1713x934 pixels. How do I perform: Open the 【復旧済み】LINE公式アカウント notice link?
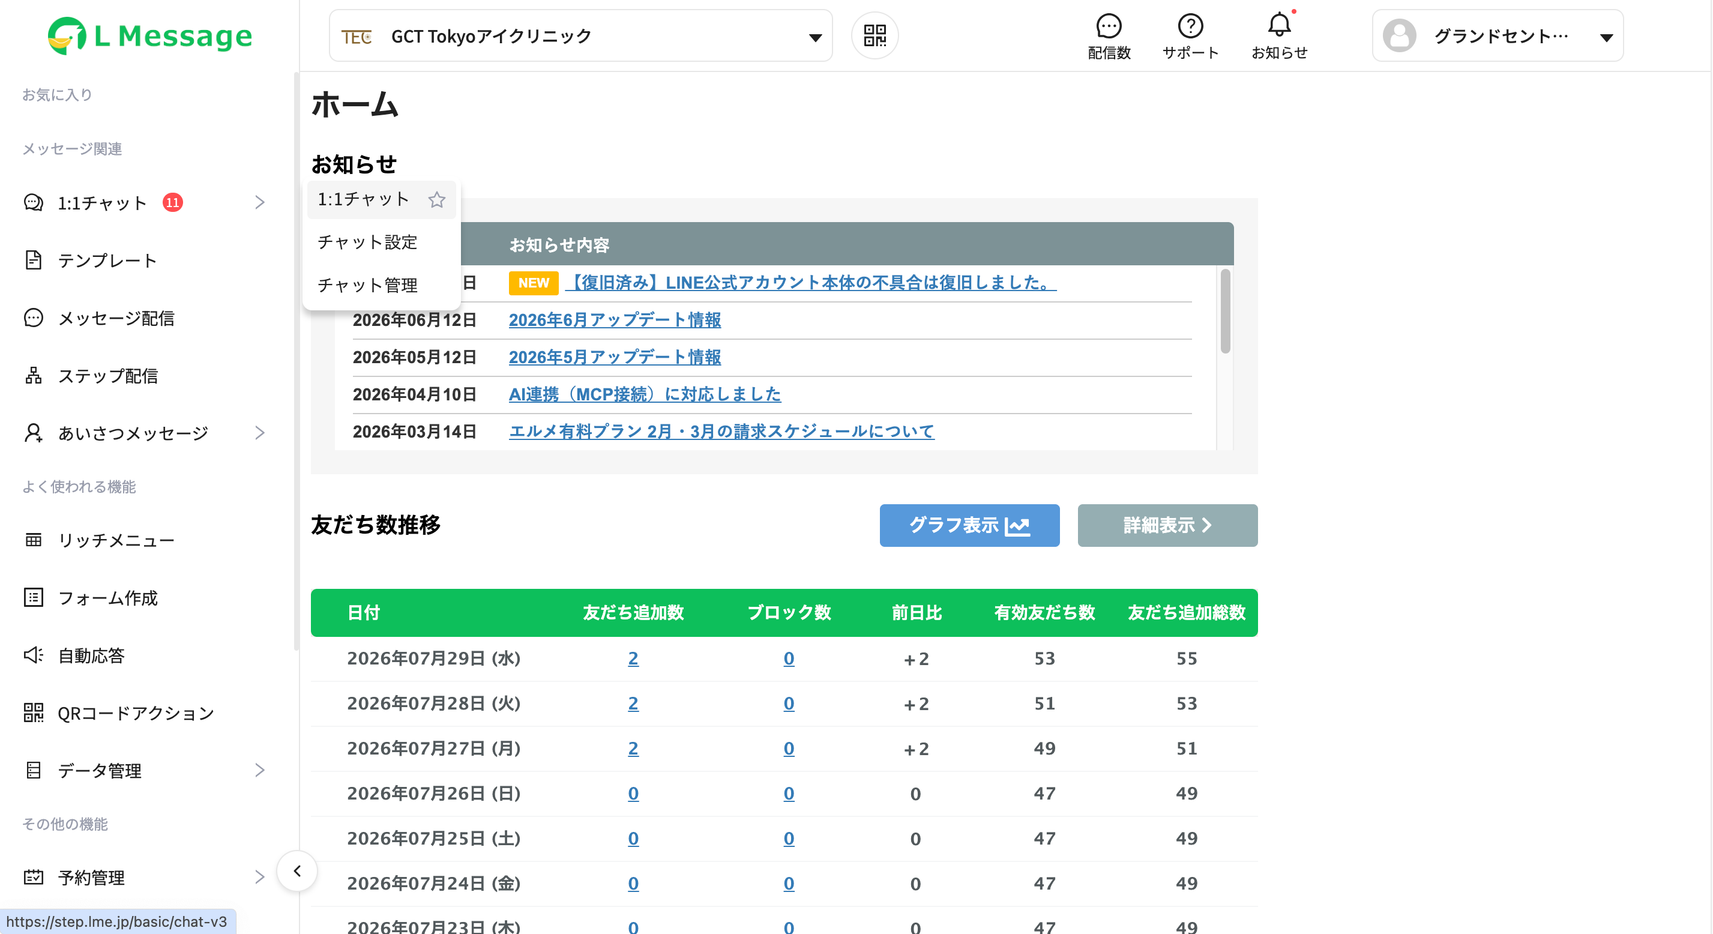click(x=811, y=283)
